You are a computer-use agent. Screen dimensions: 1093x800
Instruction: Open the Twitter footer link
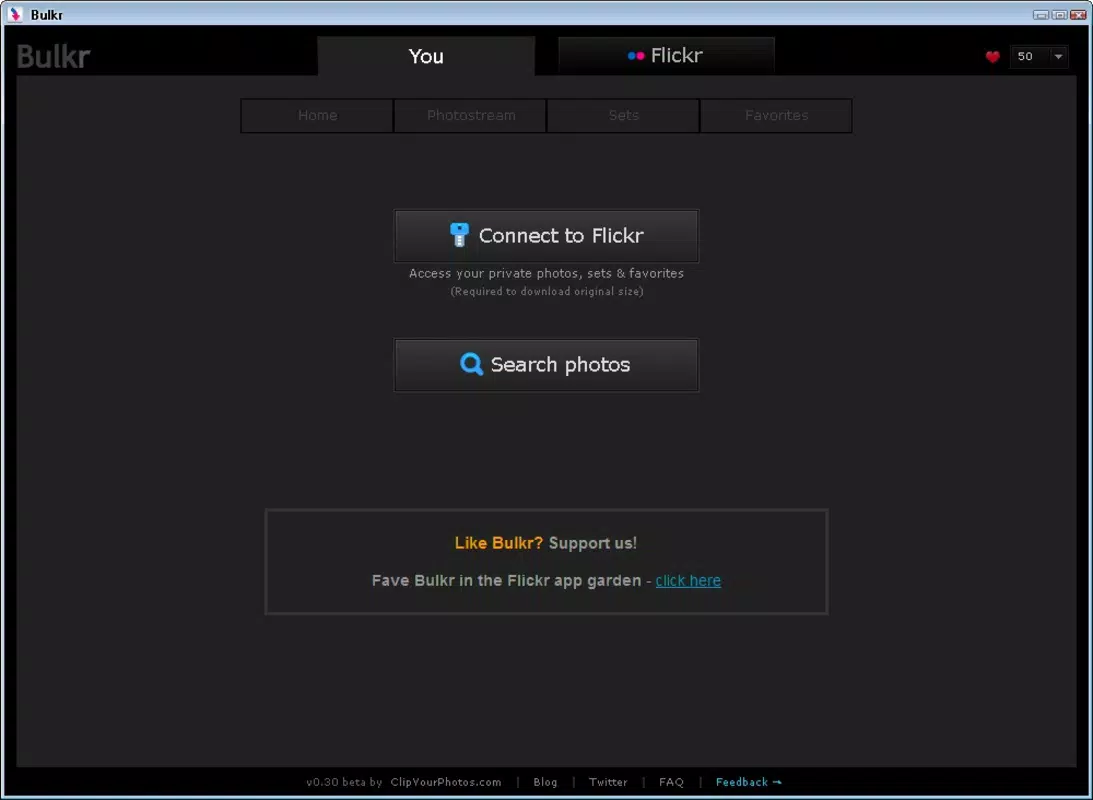click(x=608, y=782)
